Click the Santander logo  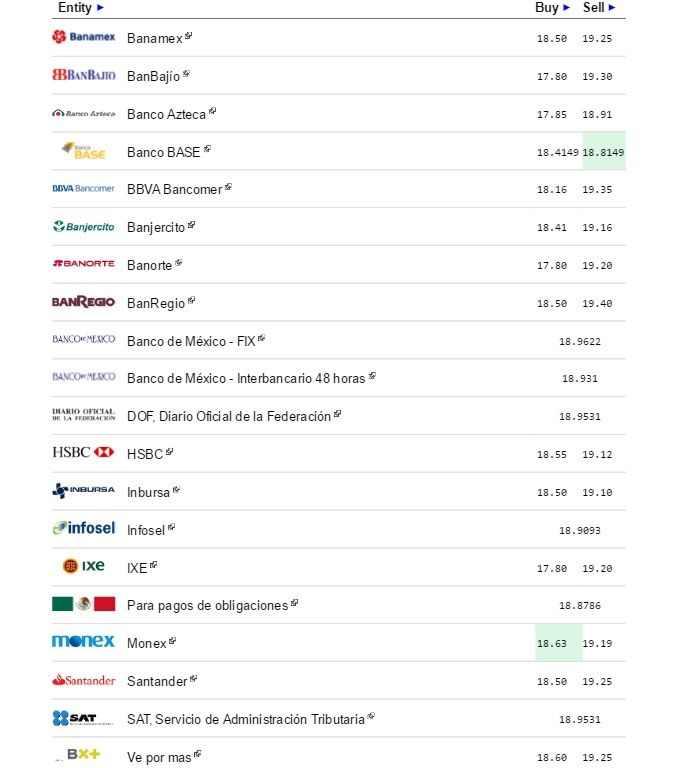(x=83, y=680)
